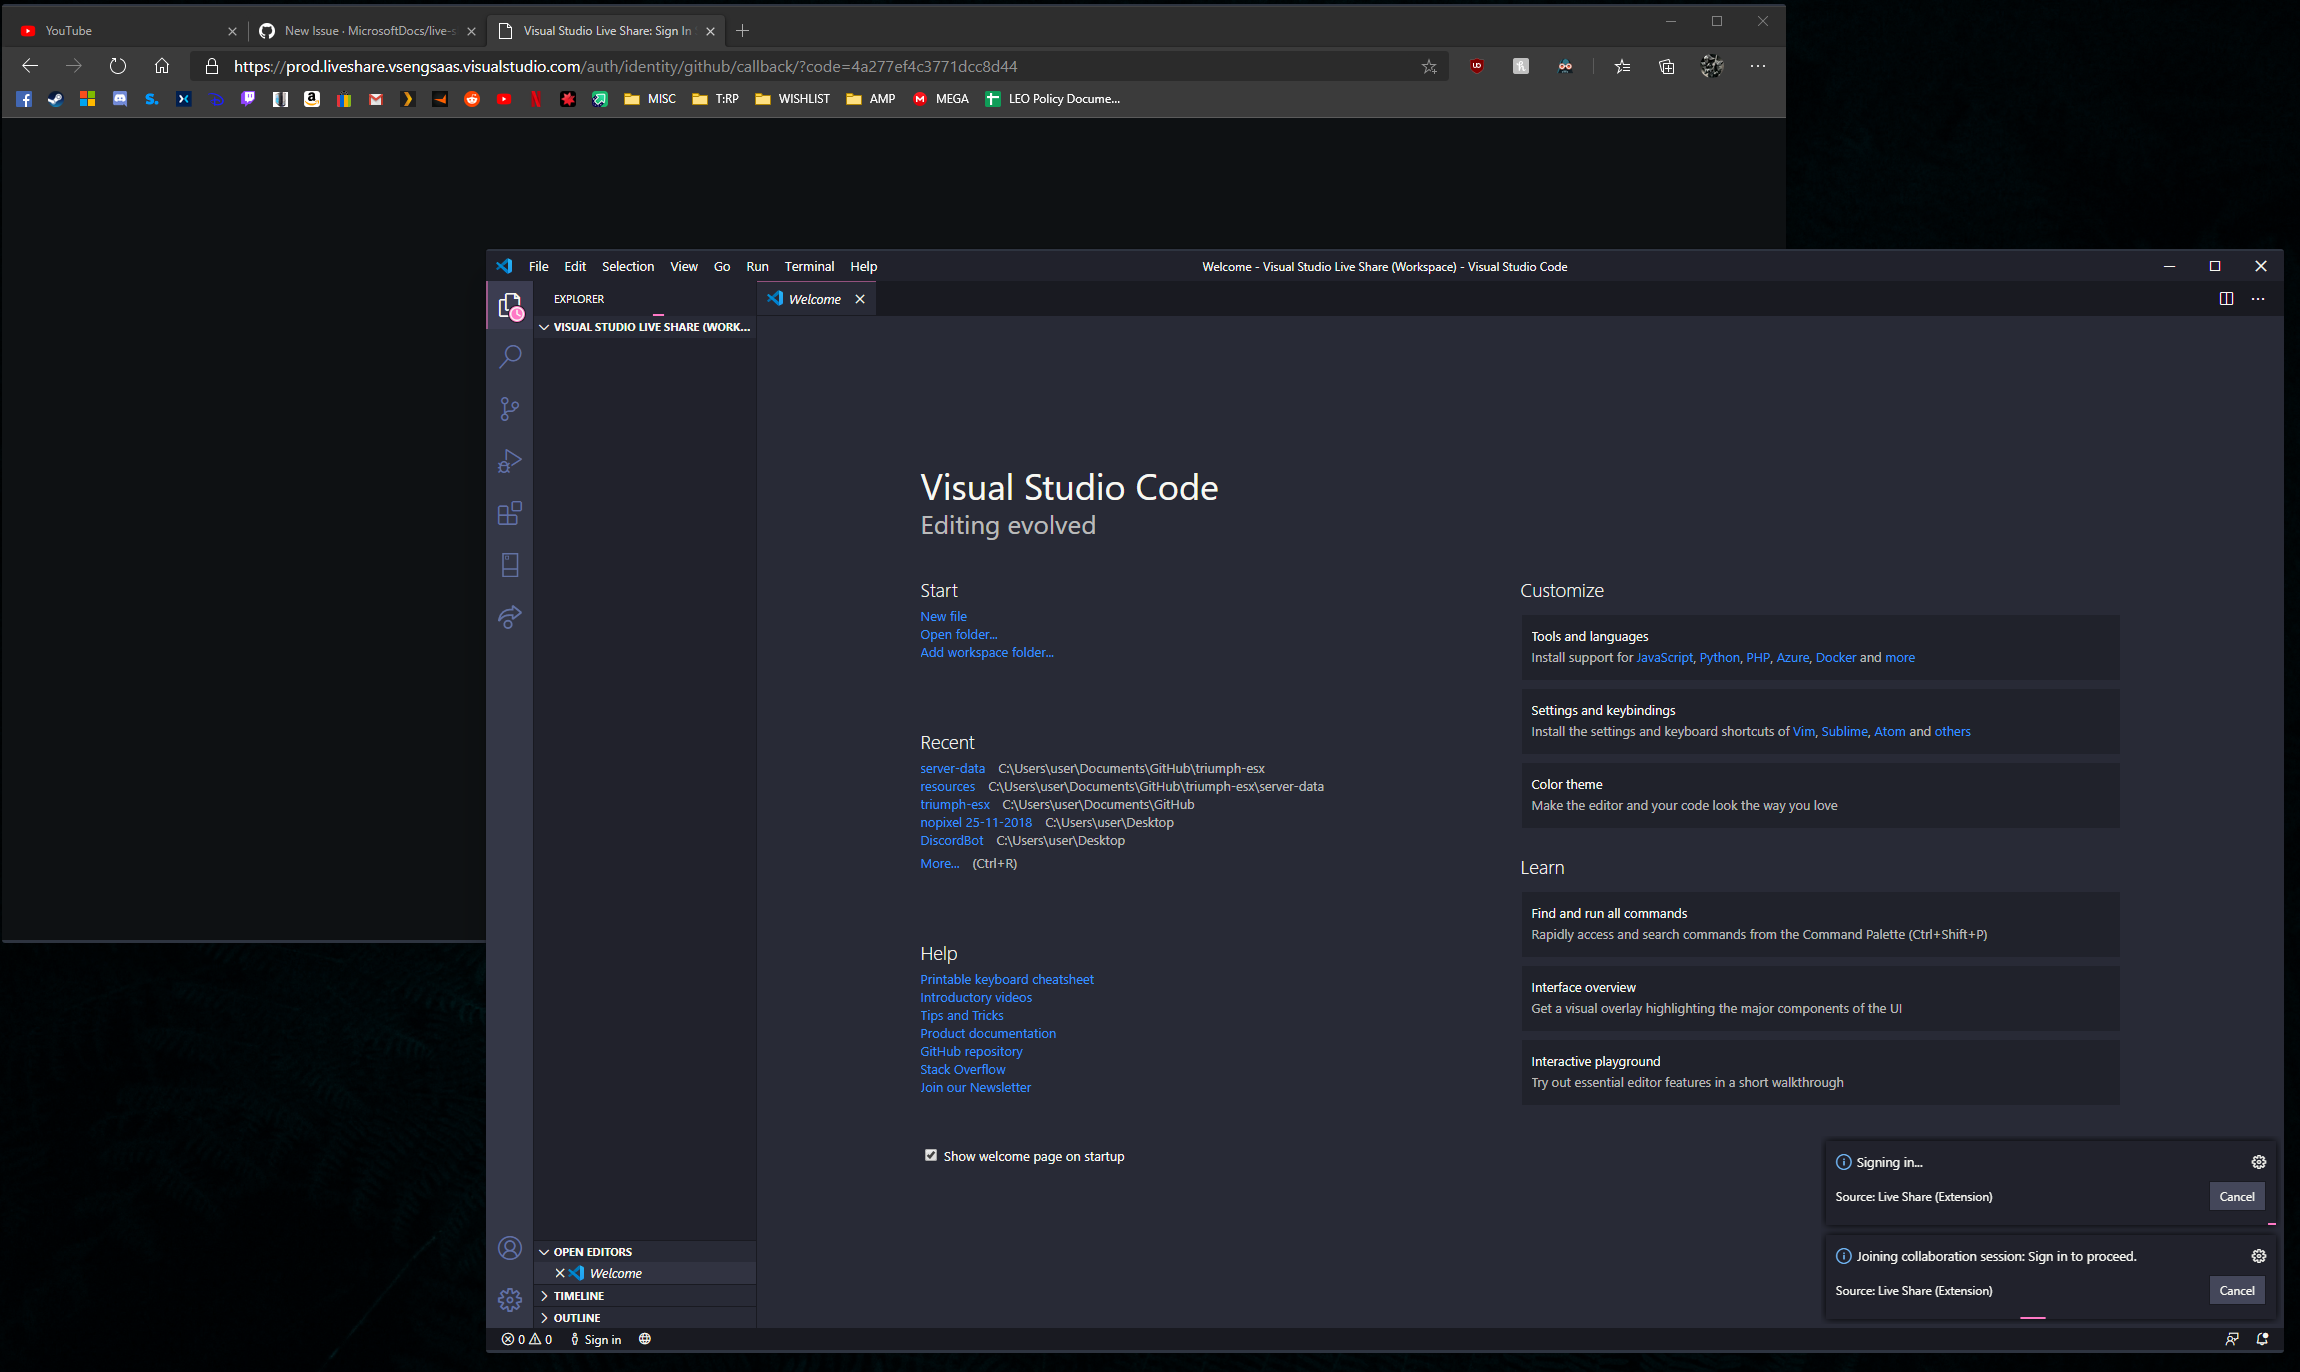
Task: Open the 'Color theme' customize card
Action: point(1820,795)
